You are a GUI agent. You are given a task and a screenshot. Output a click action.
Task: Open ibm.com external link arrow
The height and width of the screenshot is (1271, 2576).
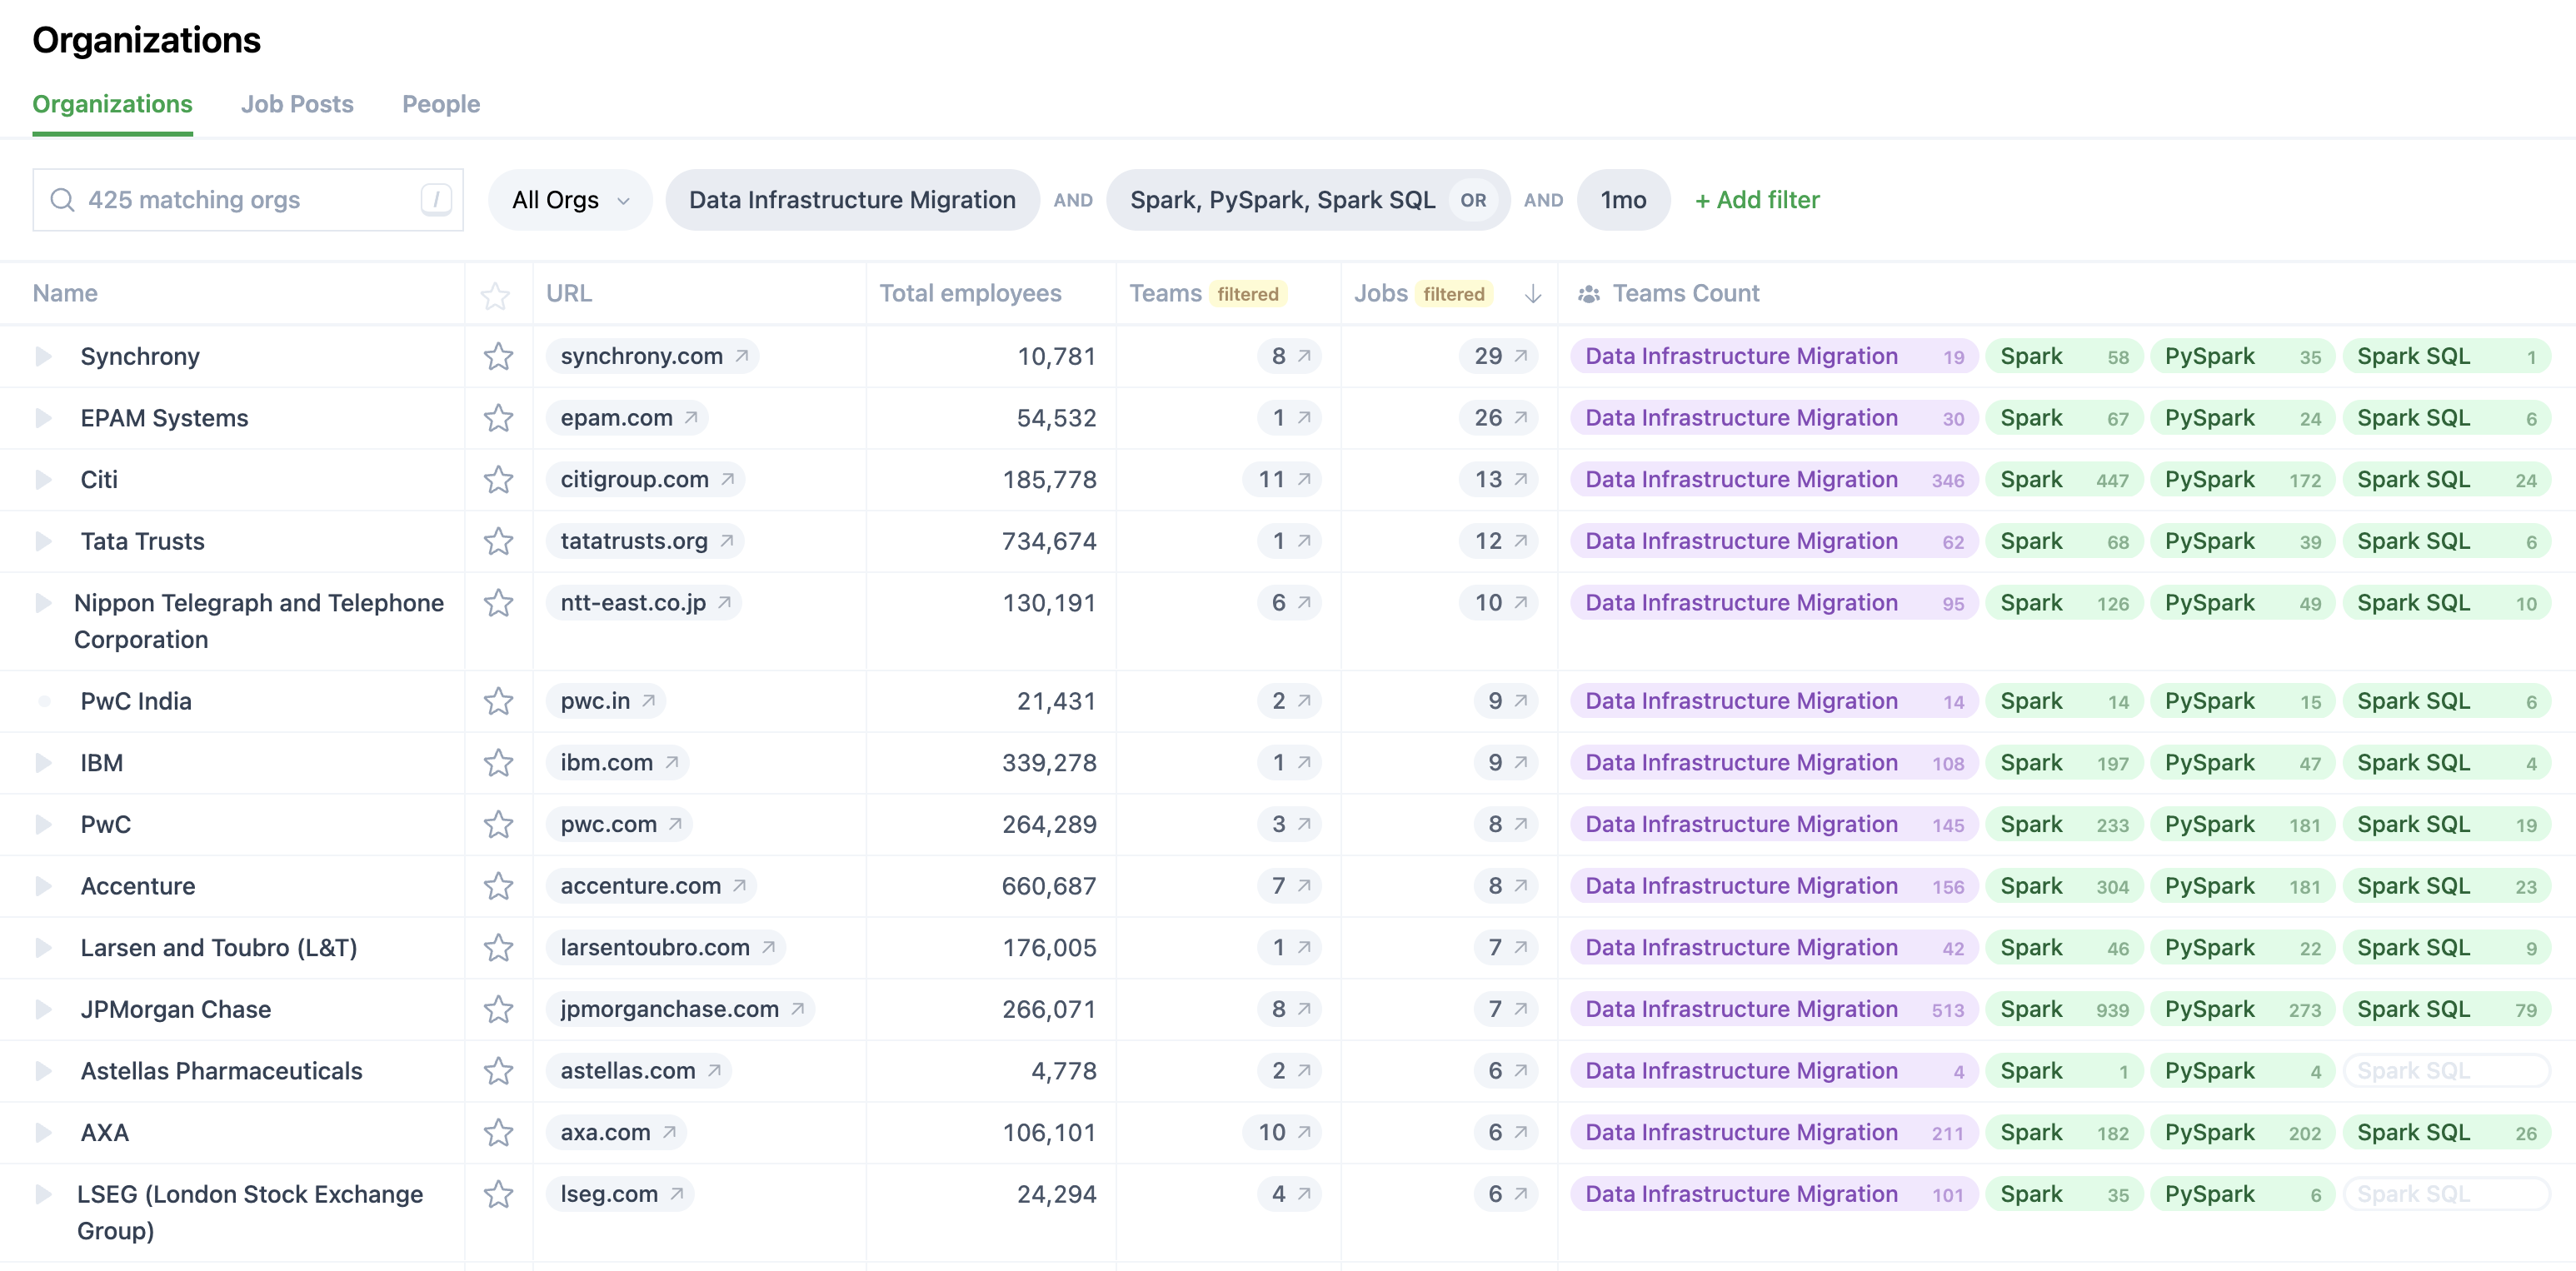point(672,763)
